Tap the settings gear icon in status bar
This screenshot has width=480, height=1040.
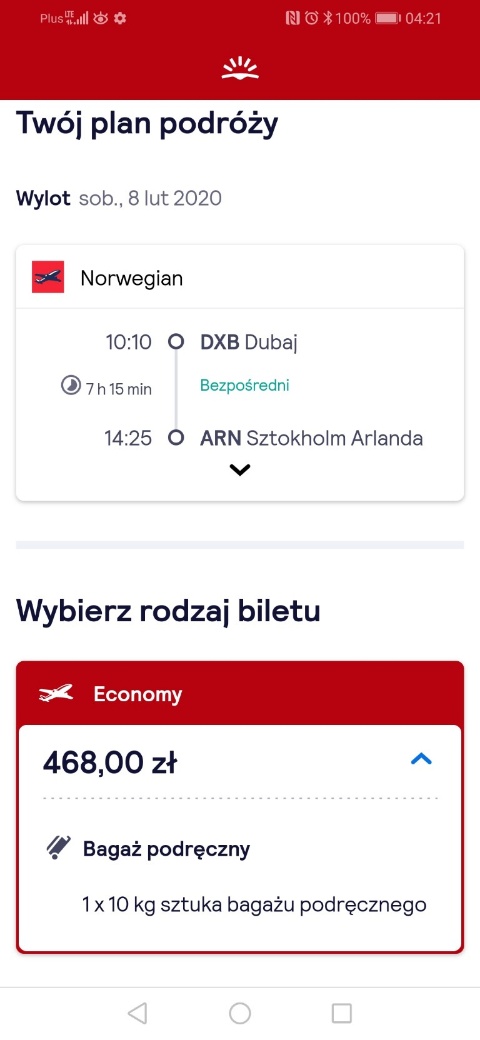[120, 19]
